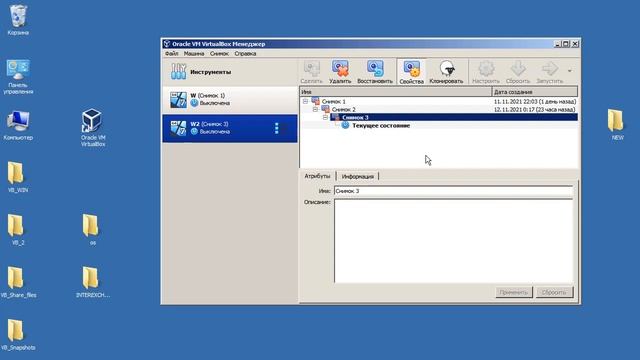Open the W2 machine tools menu button
Screen dimensions: 640x360
[x=276, y=128]
